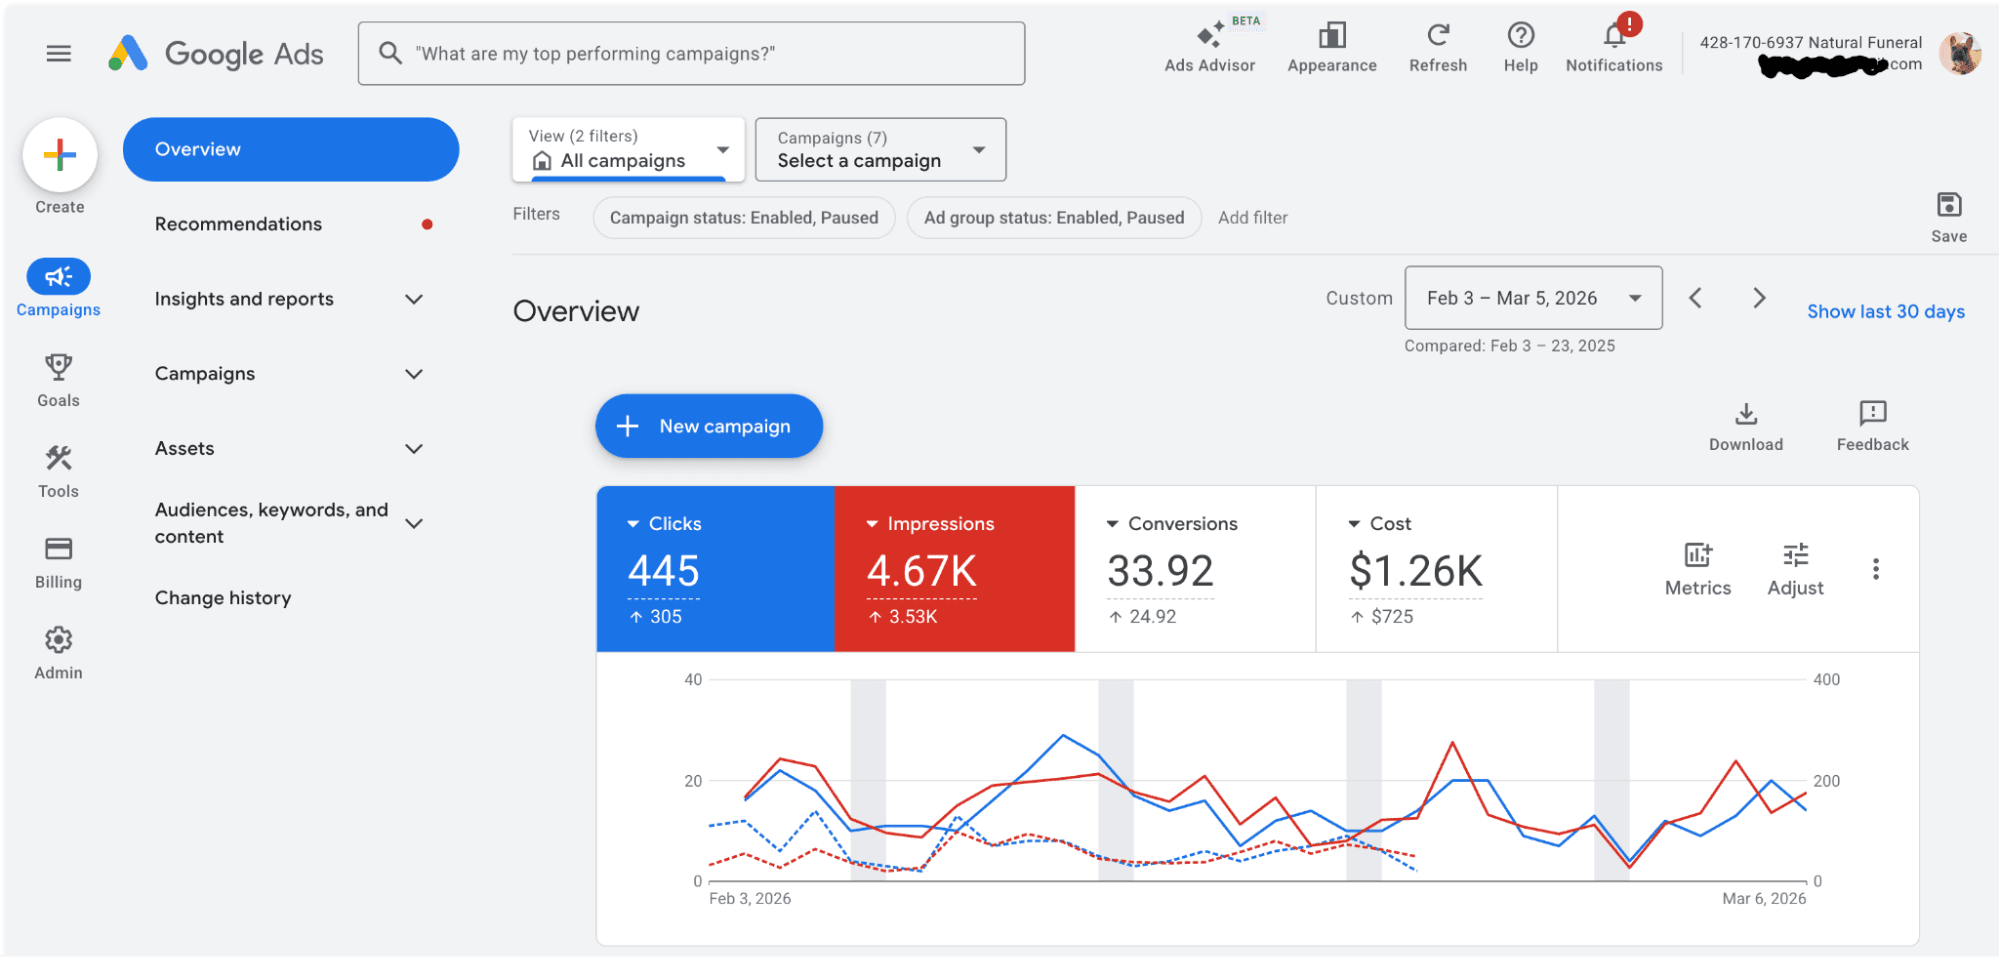The image size is (1999, 957).
Task: Refresh the Google Ads data
Action: point(1437,45)
